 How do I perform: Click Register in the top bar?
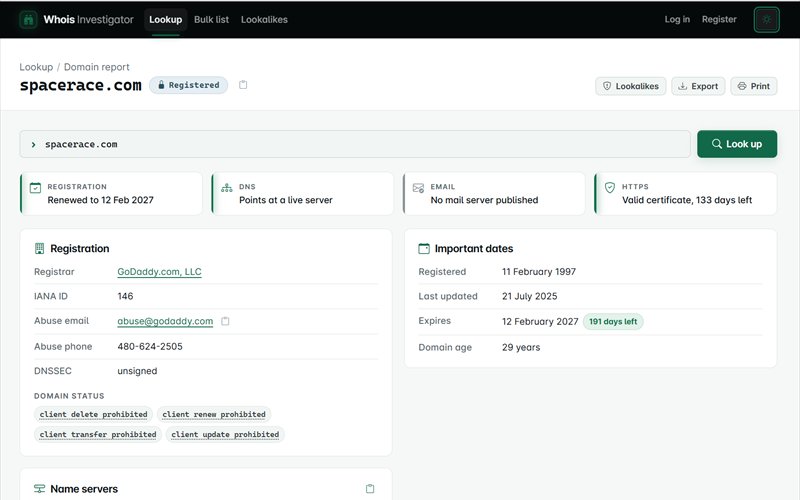pyautogui.click(x=719, y=19)
